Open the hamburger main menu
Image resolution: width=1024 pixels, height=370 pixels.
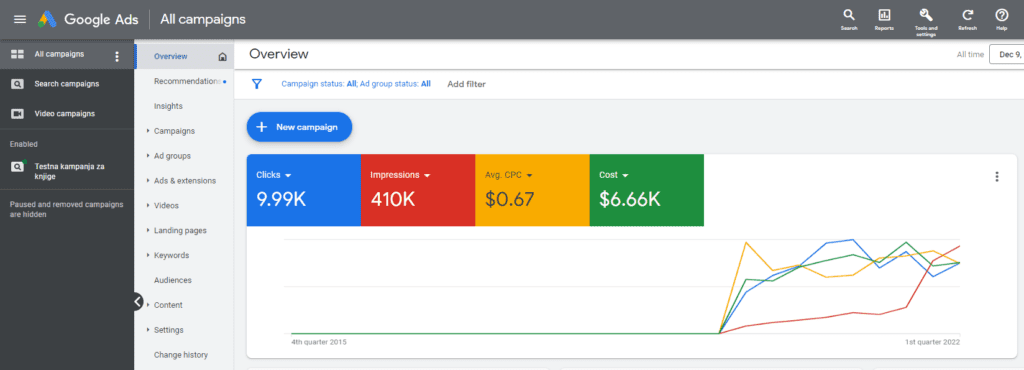[20, 20]
